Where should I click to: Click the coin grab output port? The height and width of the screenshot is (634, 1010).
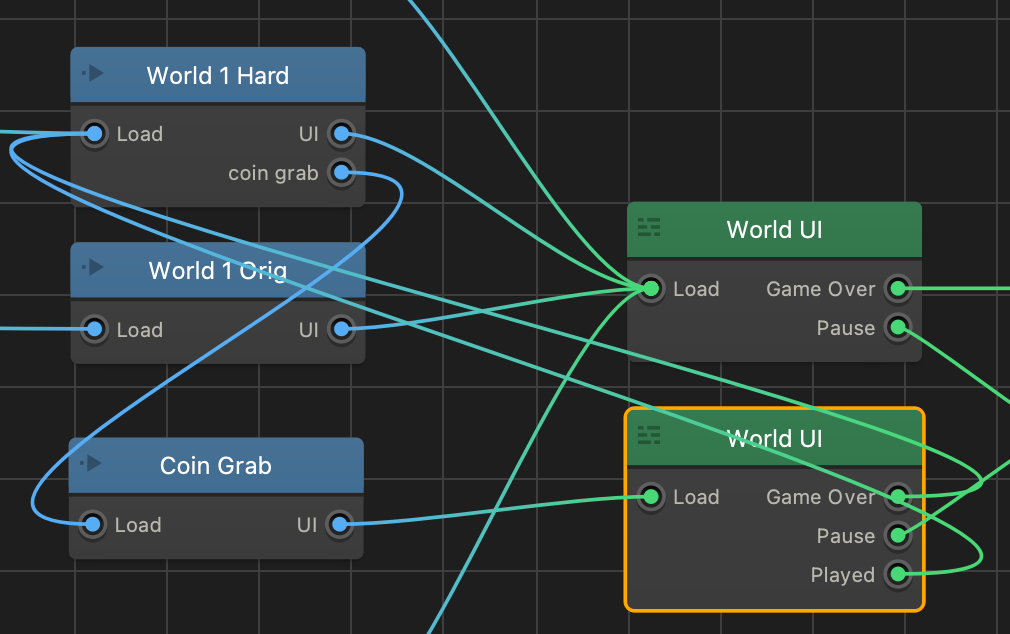point(341,173)
